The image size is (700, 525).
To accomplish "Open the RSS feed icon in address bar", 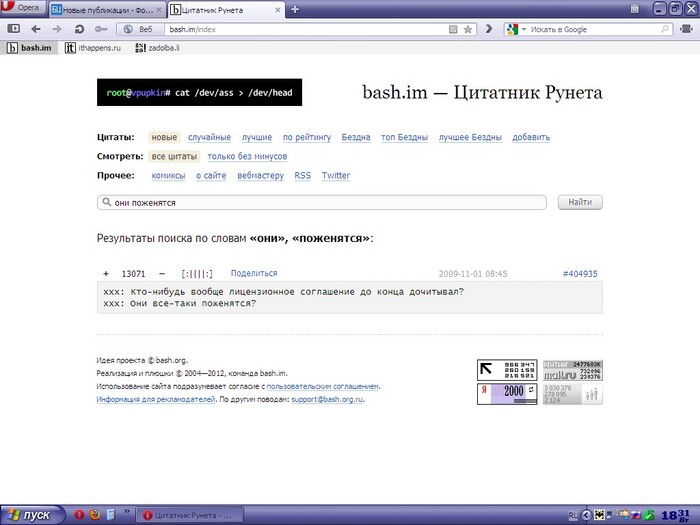I will pos(453,29).
